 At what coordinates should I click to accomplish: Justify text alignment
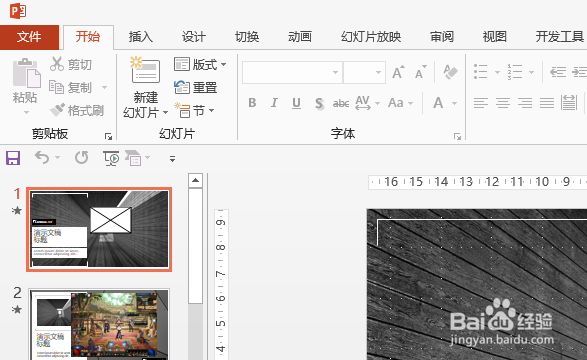[547, 103]
